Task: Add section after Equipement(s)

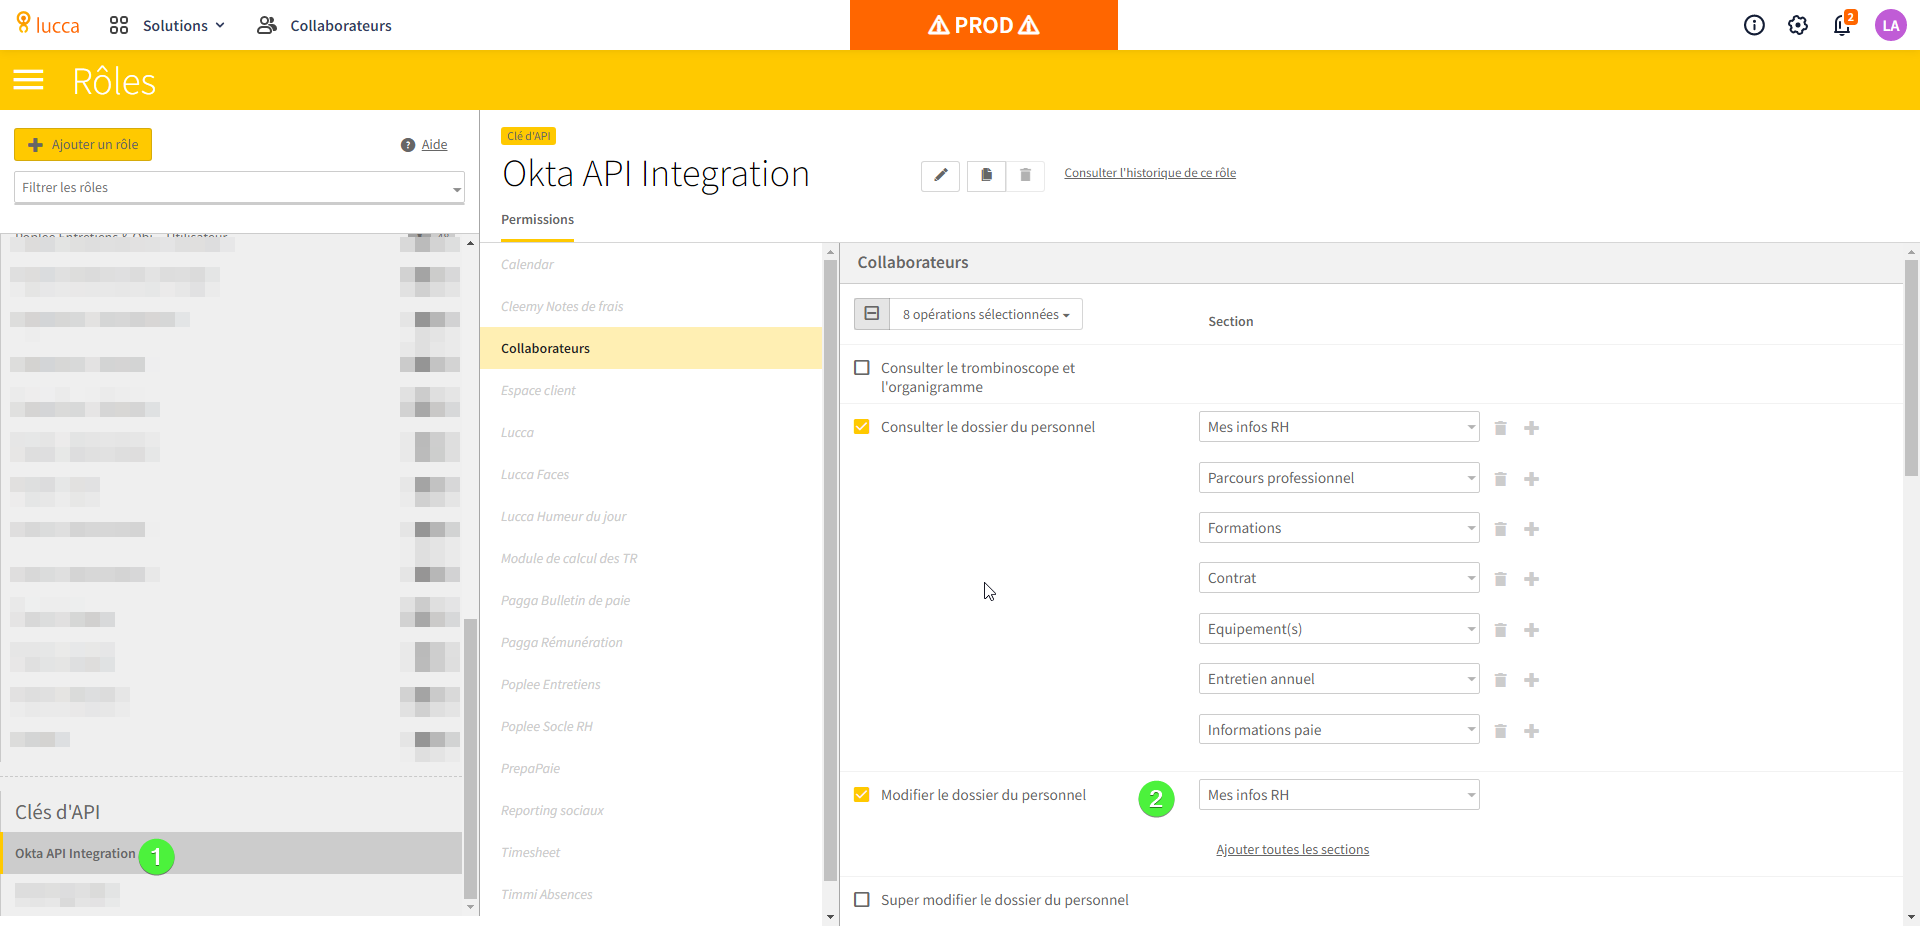Action: [1531, 630]
